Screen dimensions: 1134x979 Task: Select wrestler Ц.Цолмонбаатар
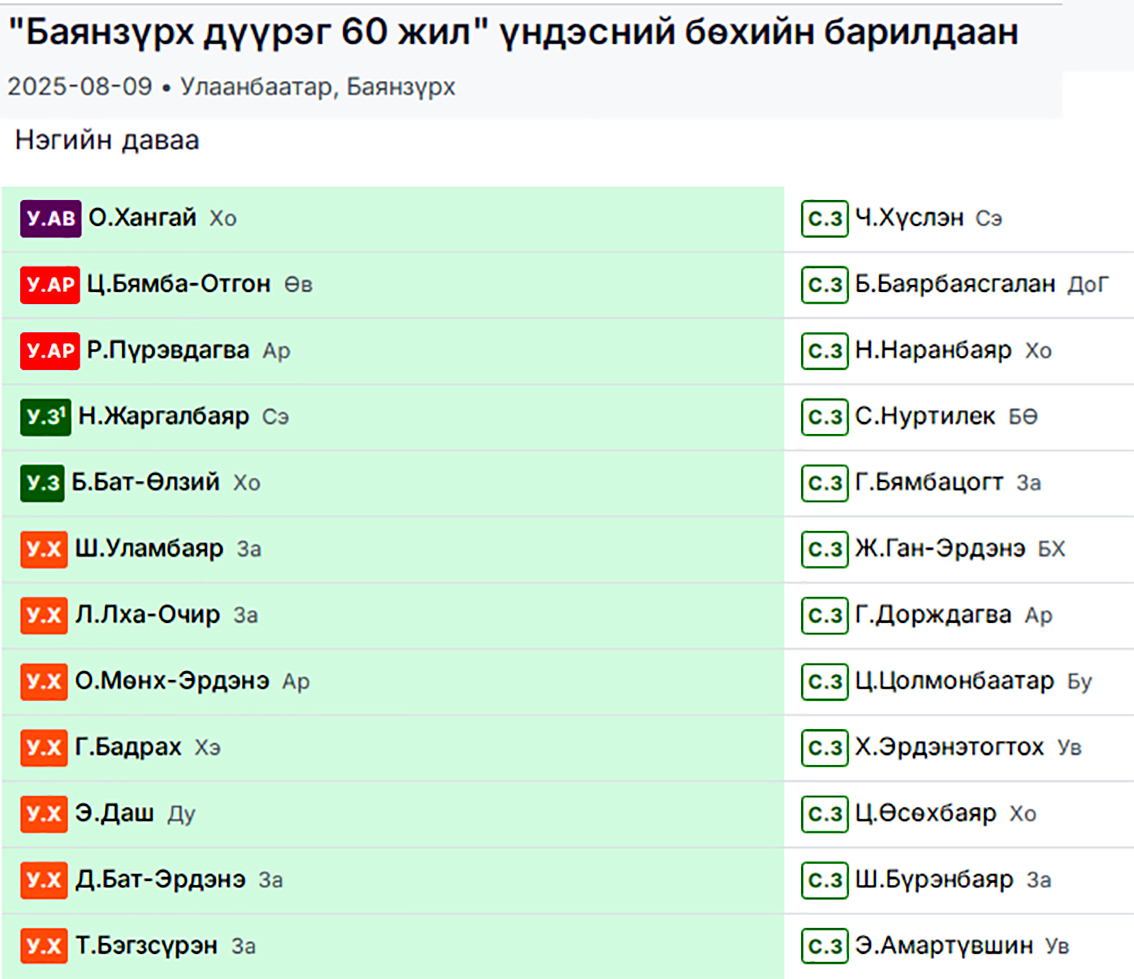(954, 681)
